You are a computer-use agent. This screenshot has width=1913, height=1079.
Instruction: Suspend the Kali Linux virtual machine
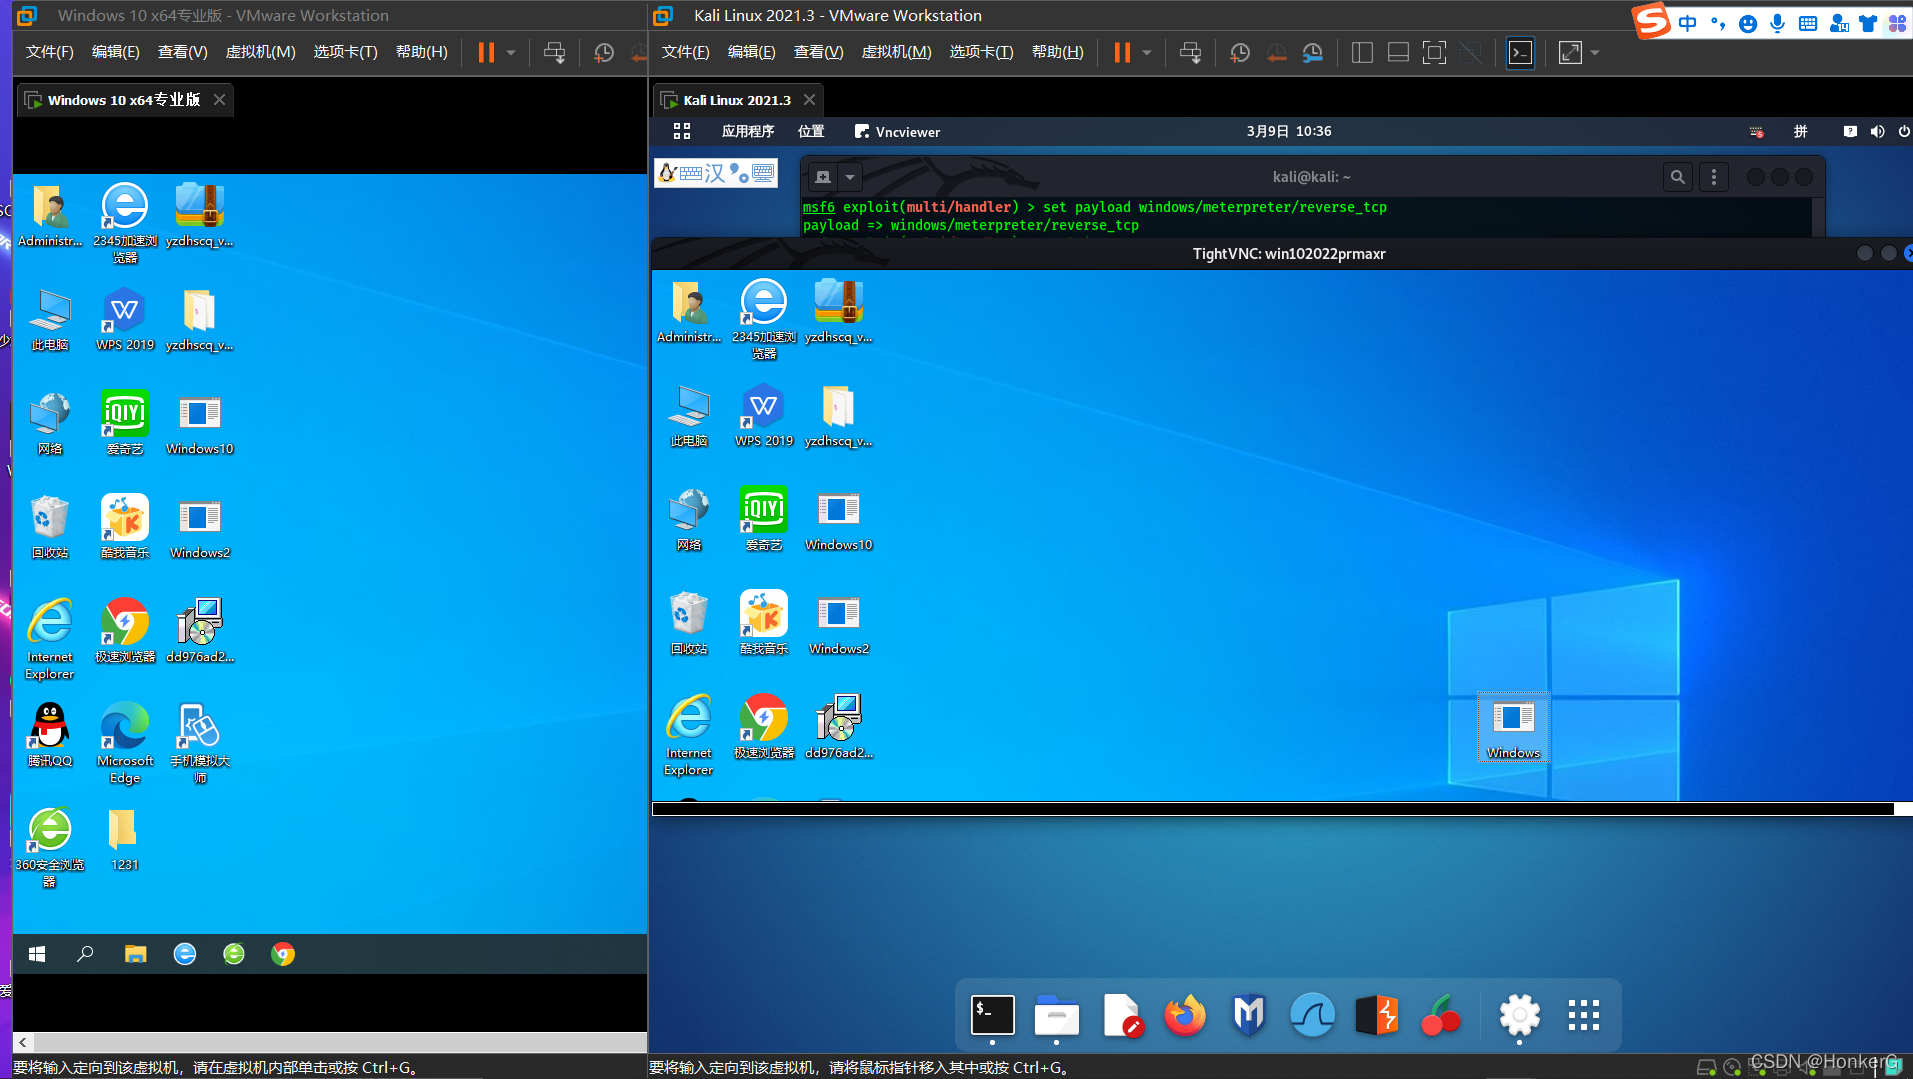[x=1122, y=53]
